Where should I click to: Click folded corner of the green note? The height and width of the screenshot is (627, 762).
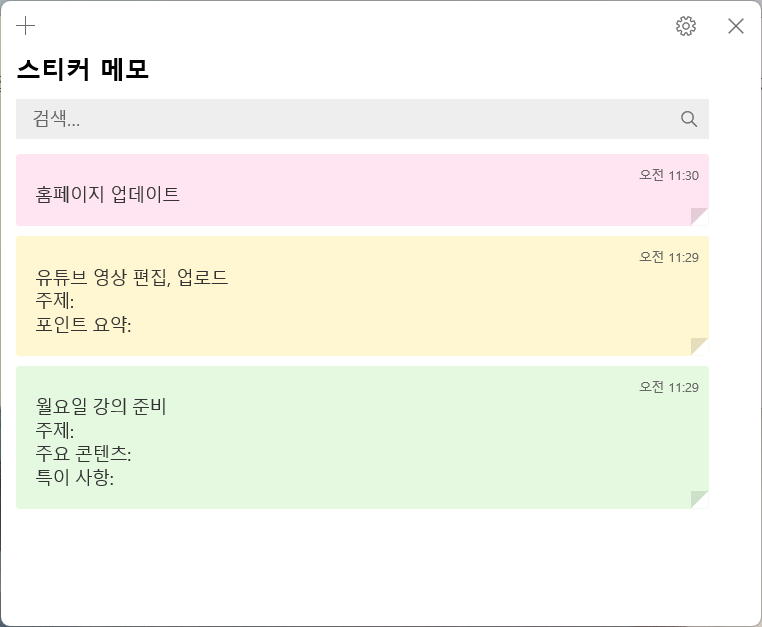699,500
